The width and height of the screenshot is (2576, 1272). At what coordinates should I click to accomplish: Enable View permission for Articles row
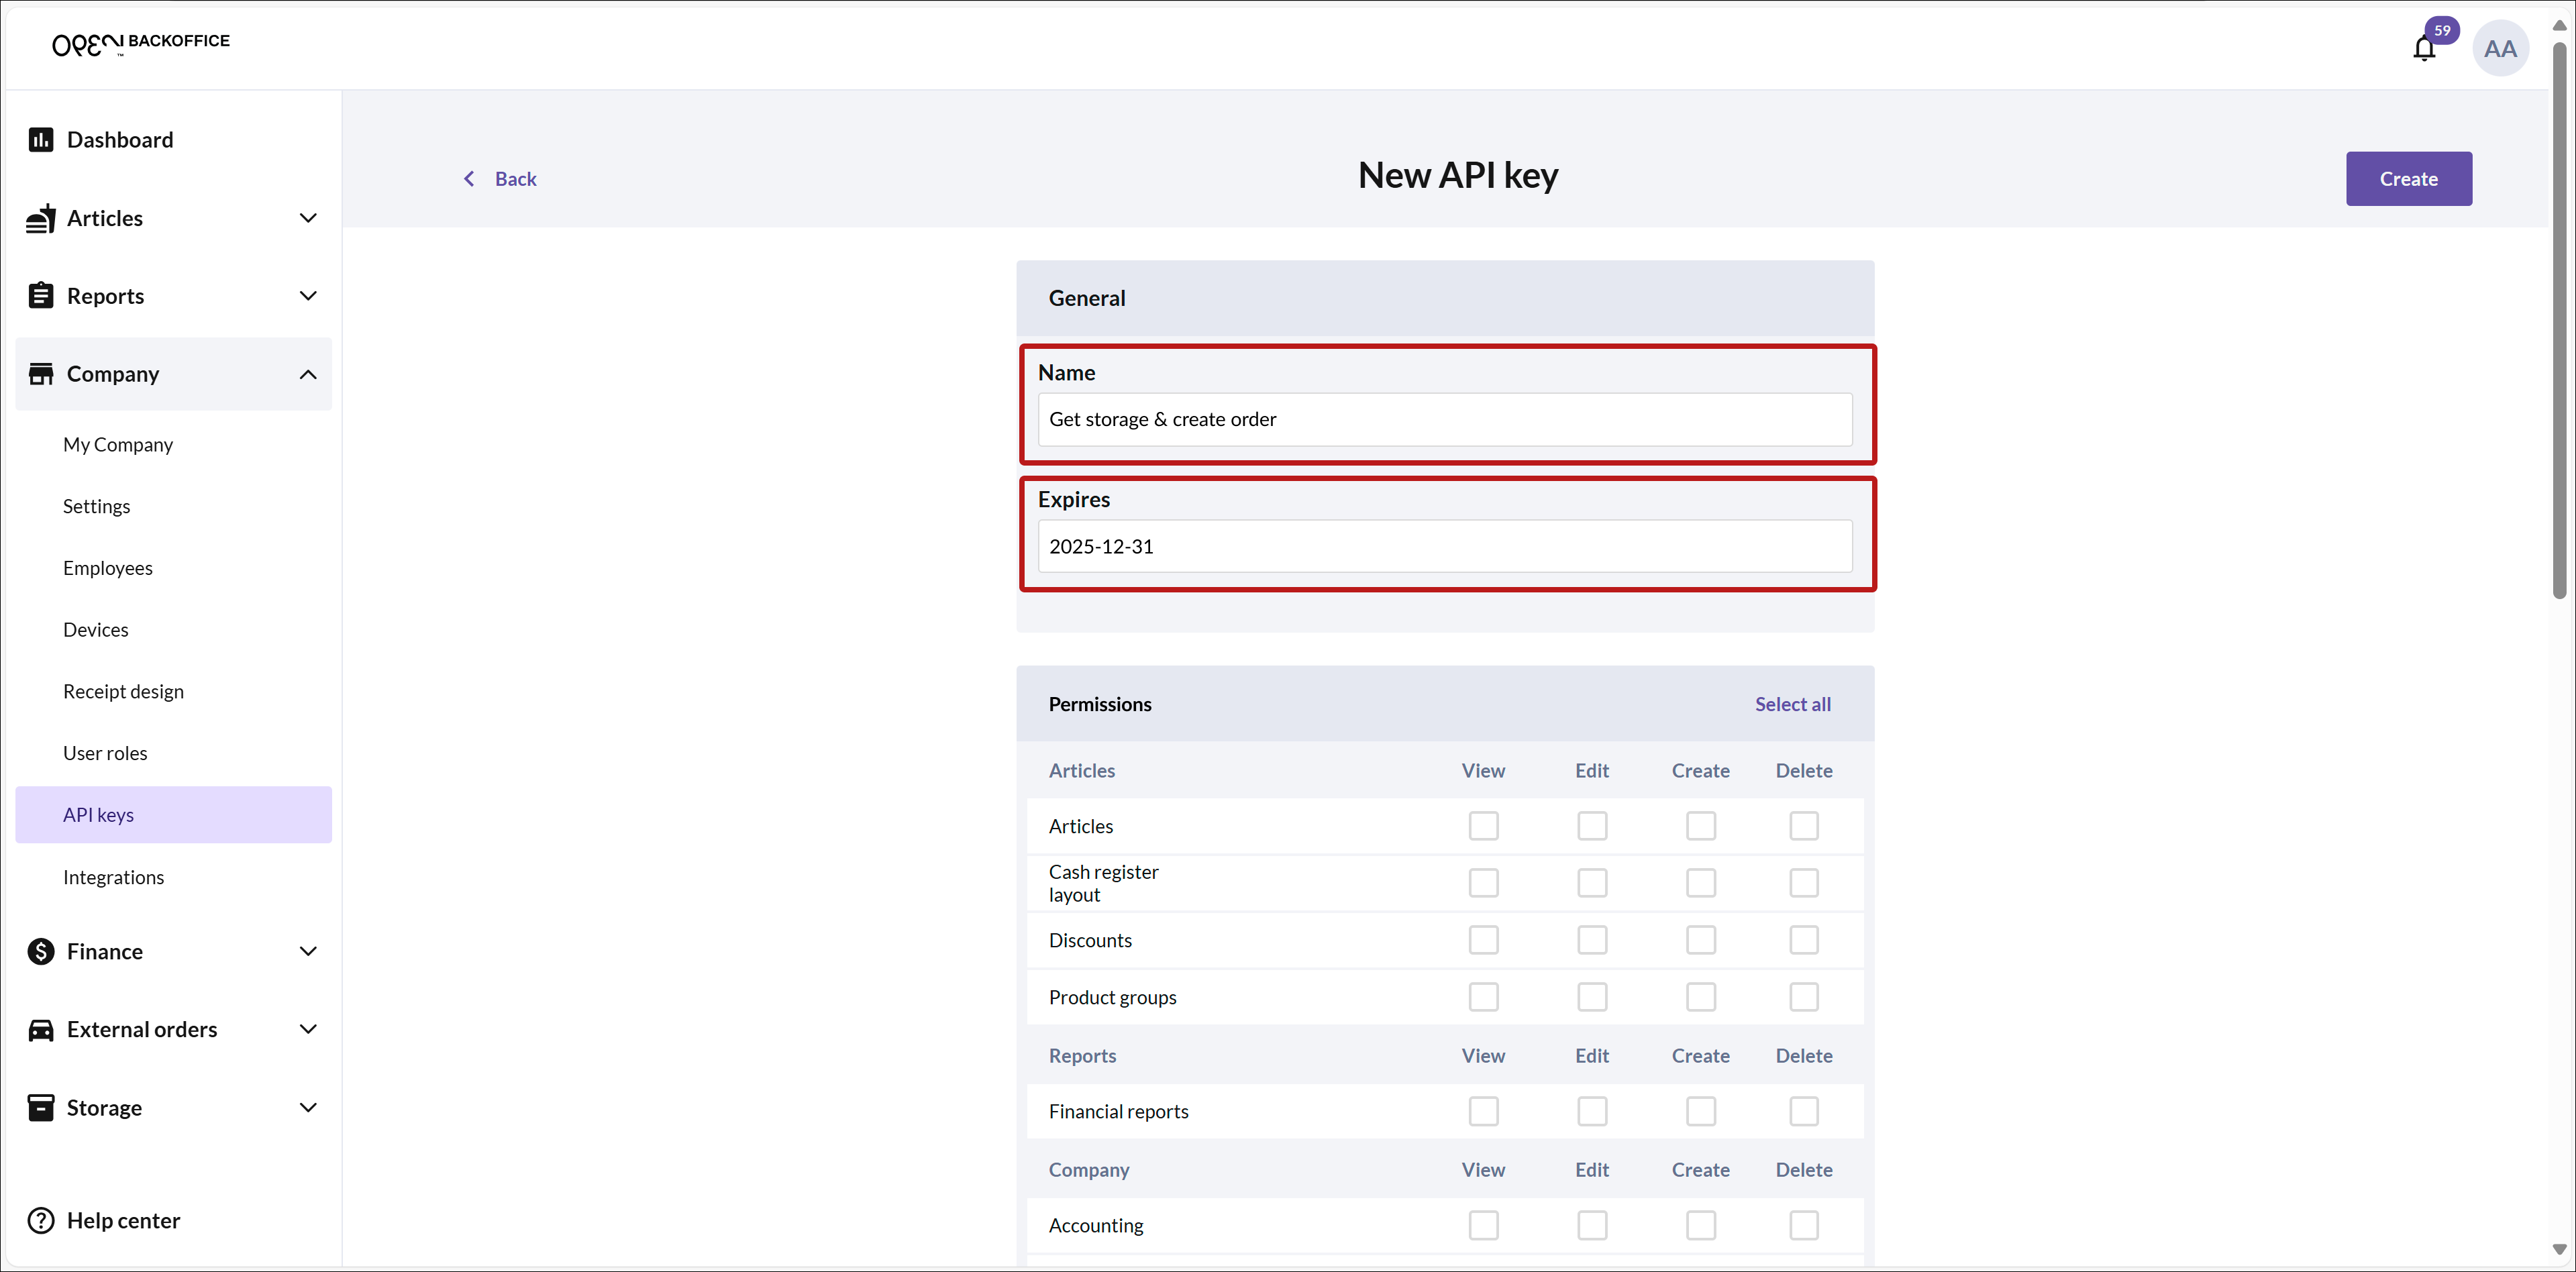click(1483, 826)
